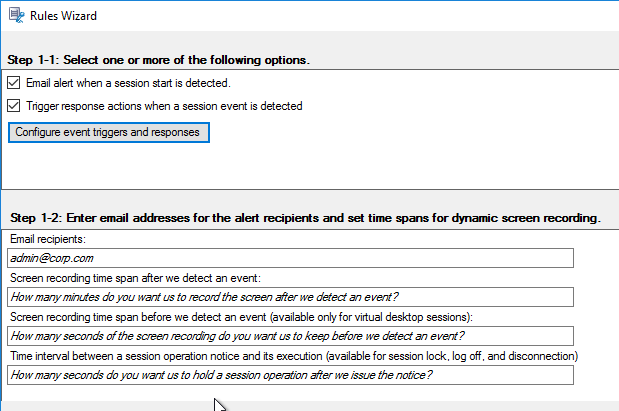Screen dimensions: 619x411
Task: Toggle the trigger response actions checkbox
Action: [x=13, y=106]
